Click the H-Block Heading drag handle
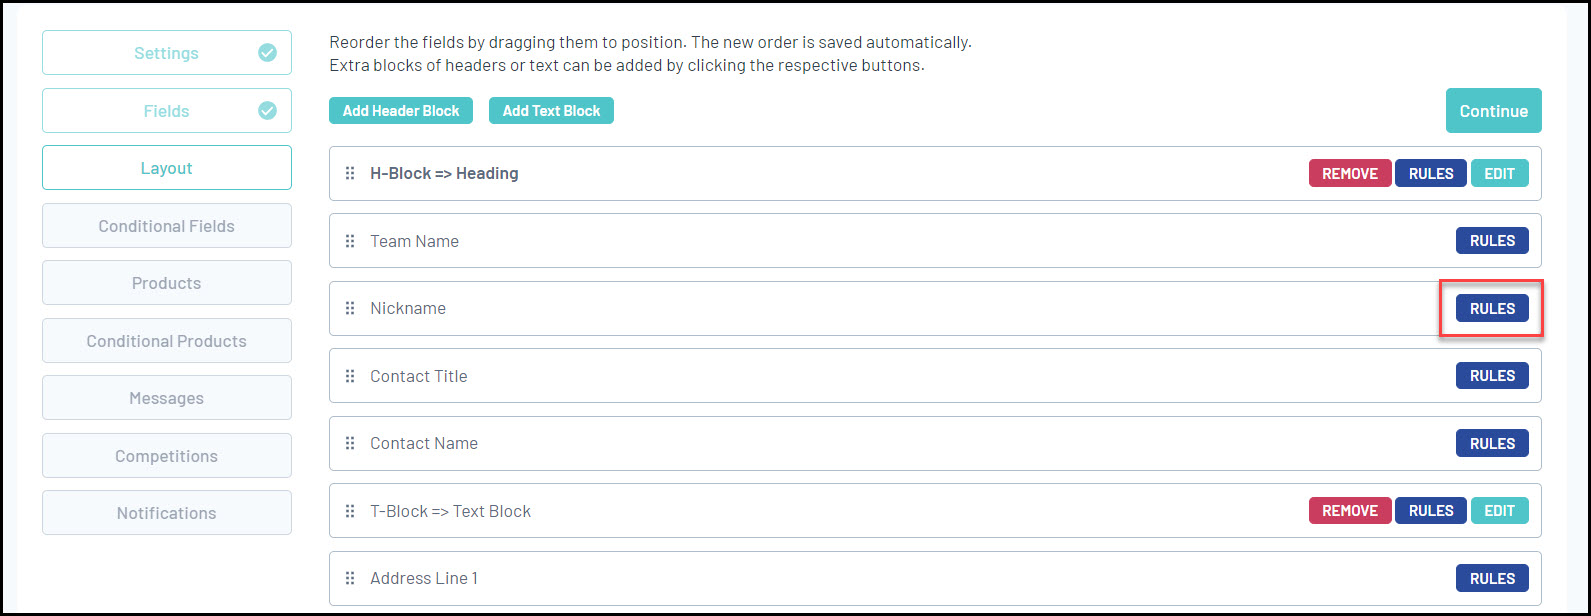 coord(350,173)
